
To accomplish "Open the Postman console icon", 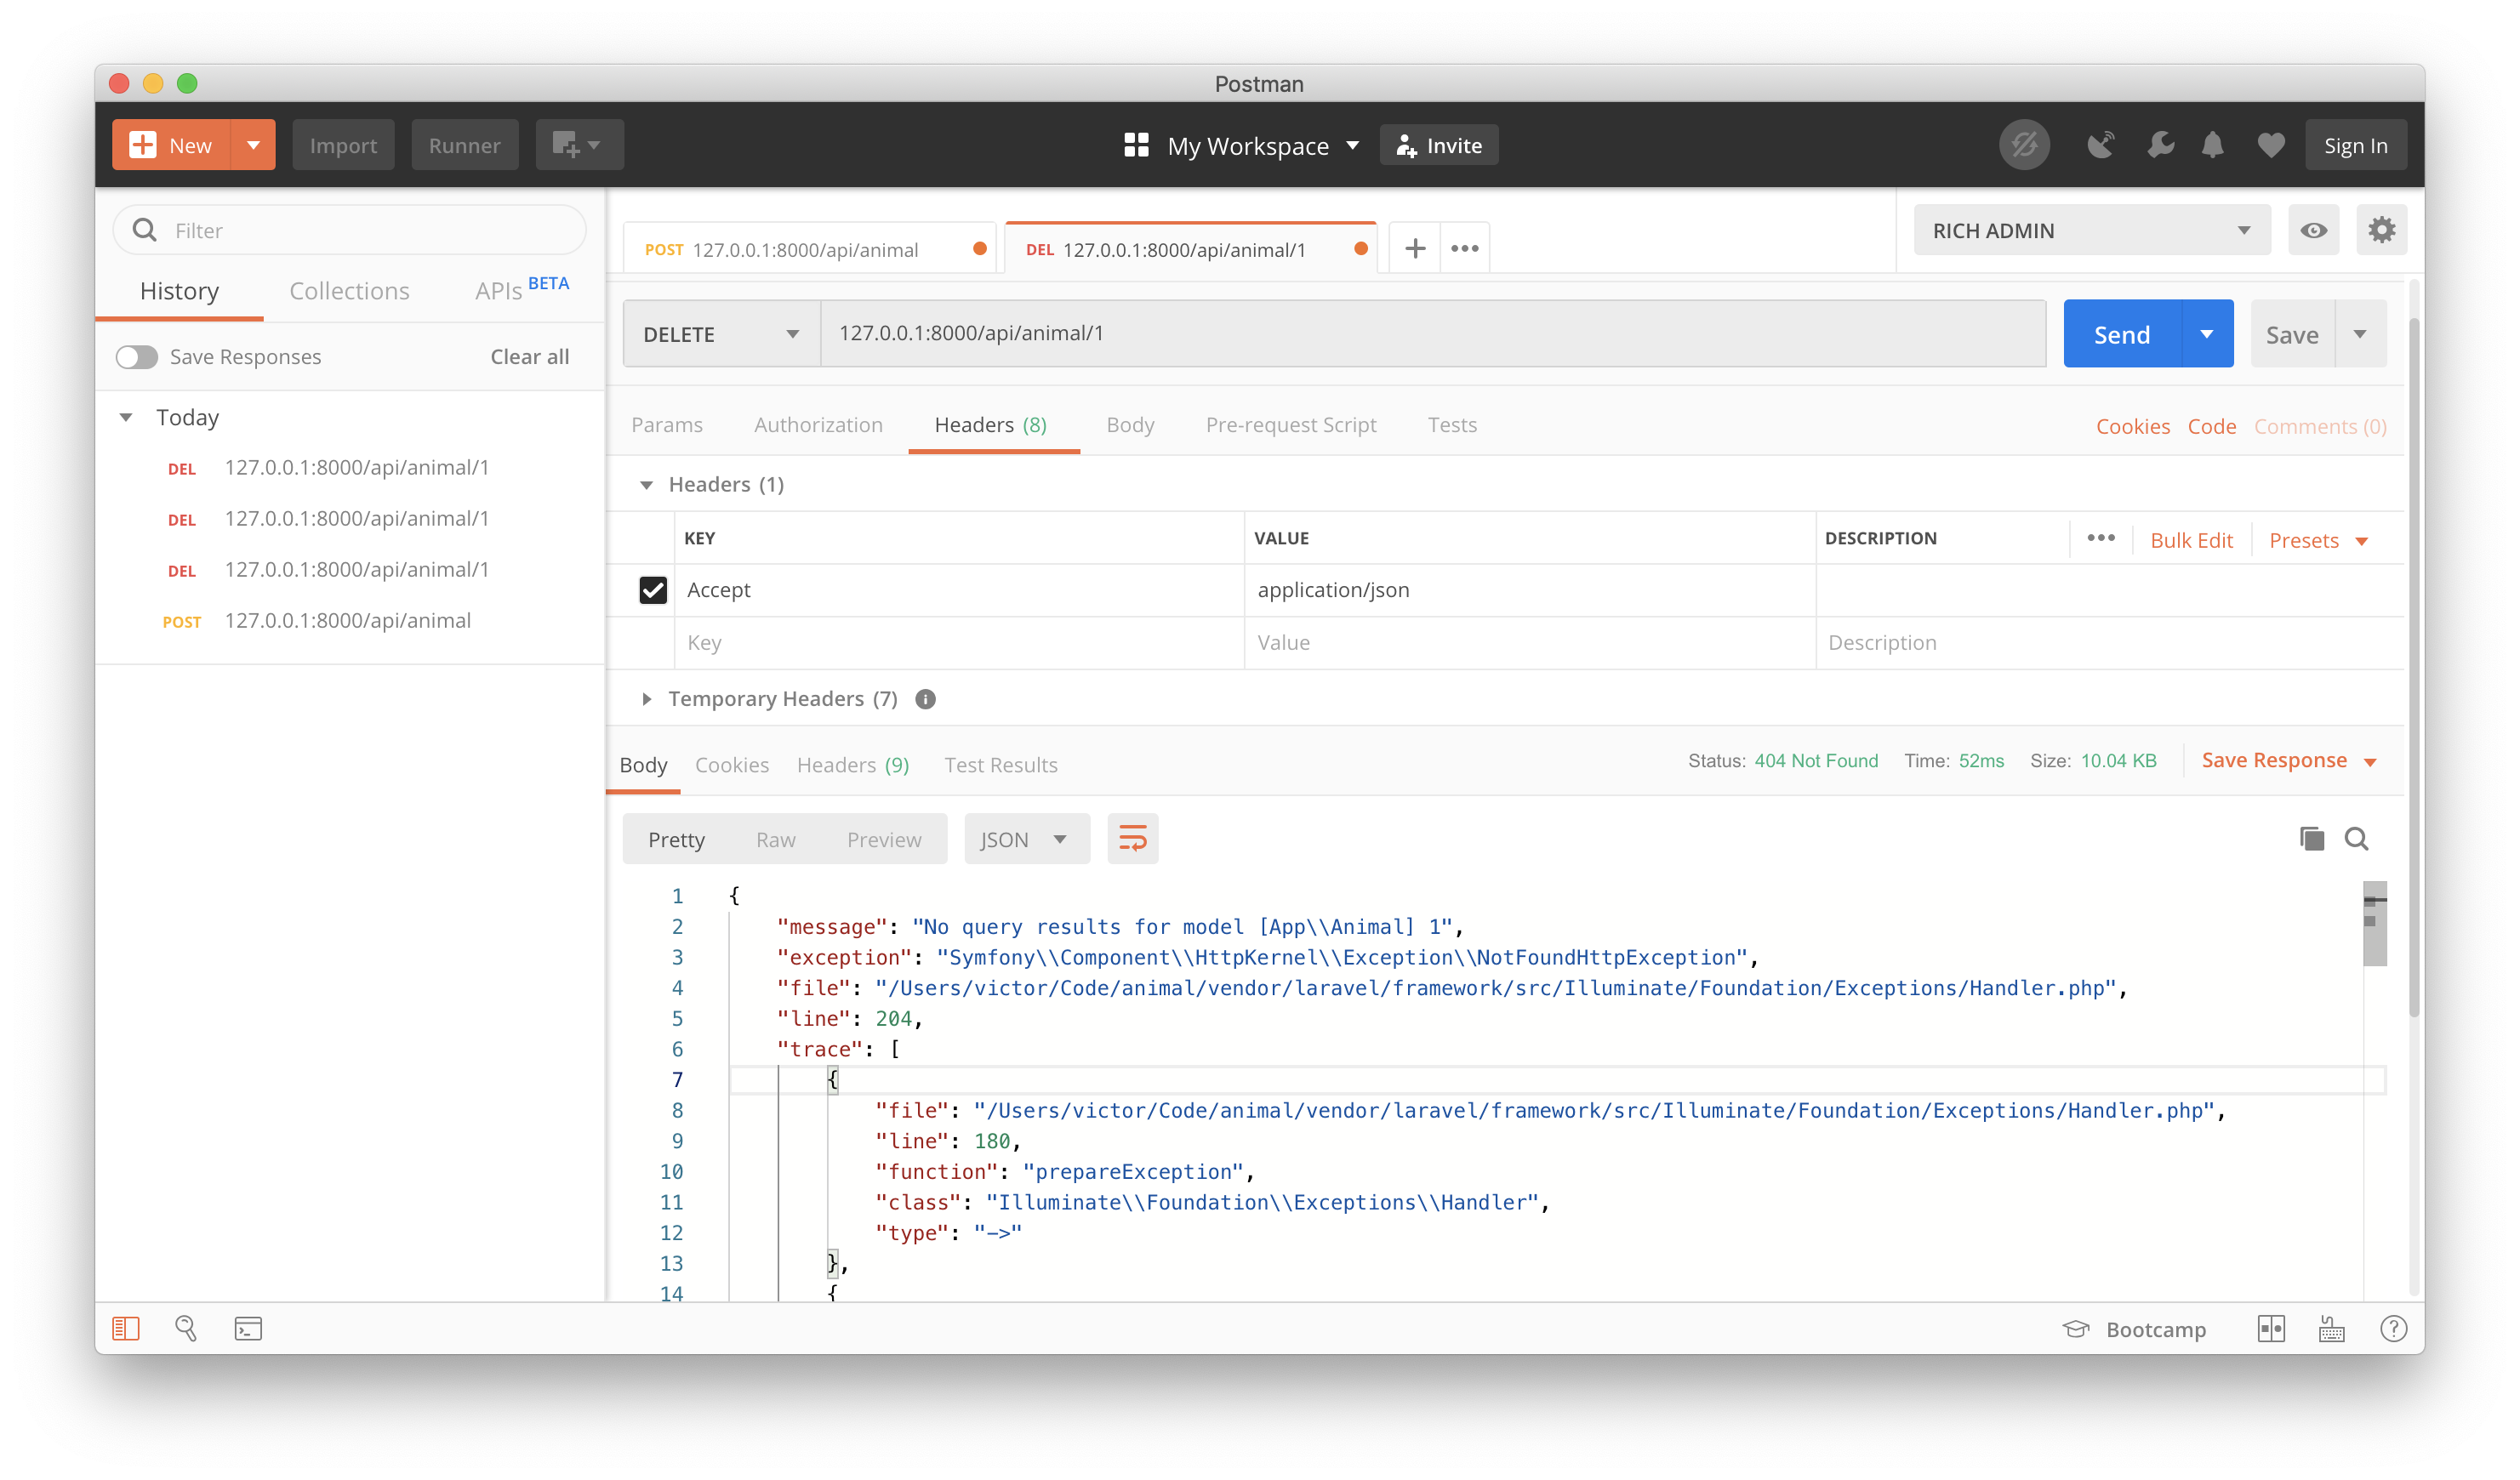I will click(248, 1329).
